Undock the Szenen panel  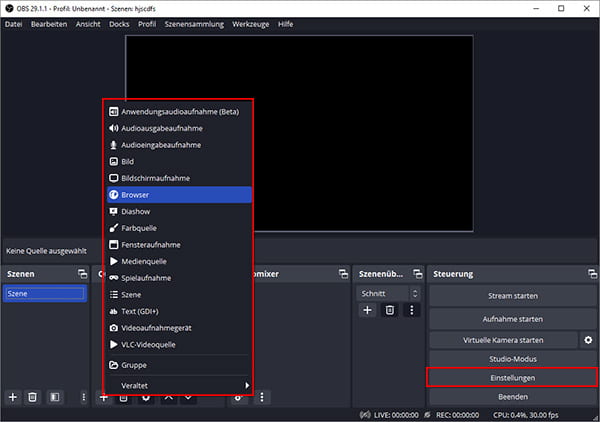(82, 274)
